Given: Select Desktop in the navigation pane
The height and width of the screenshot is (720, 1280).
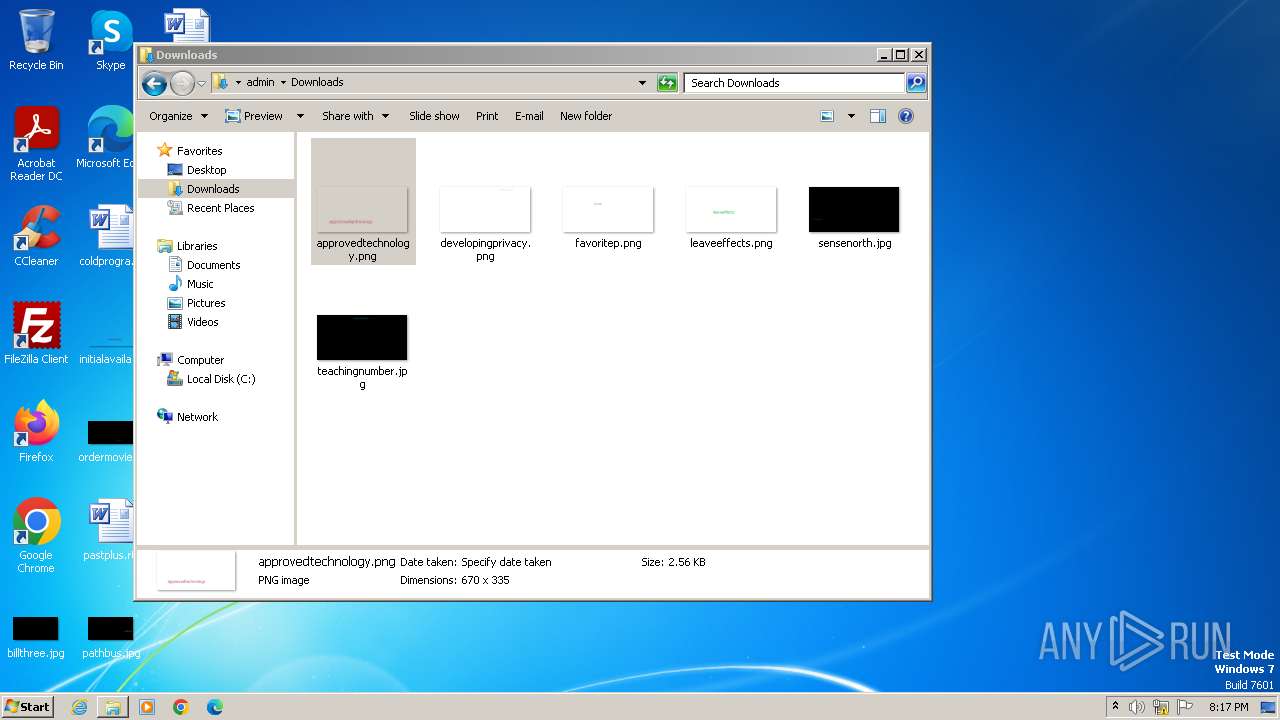Looking at the screenshot, I should [x=206, y=170].
